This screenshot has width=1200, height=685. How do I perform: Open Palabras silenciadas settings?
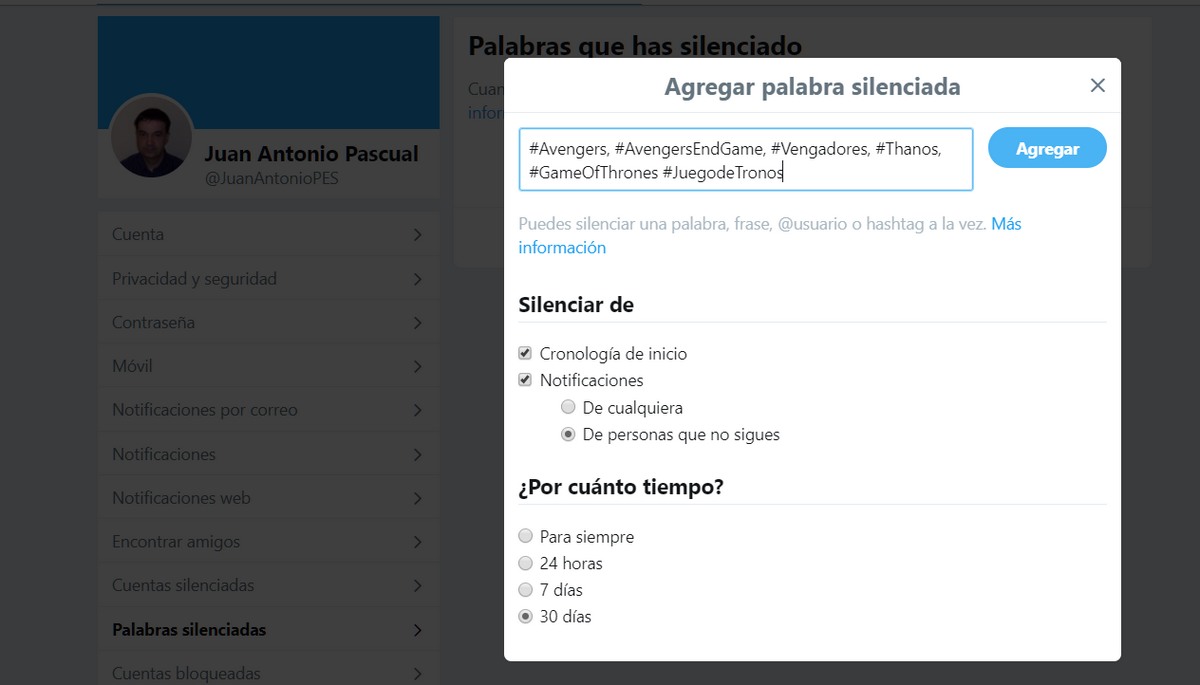click(x=268, y=630)
